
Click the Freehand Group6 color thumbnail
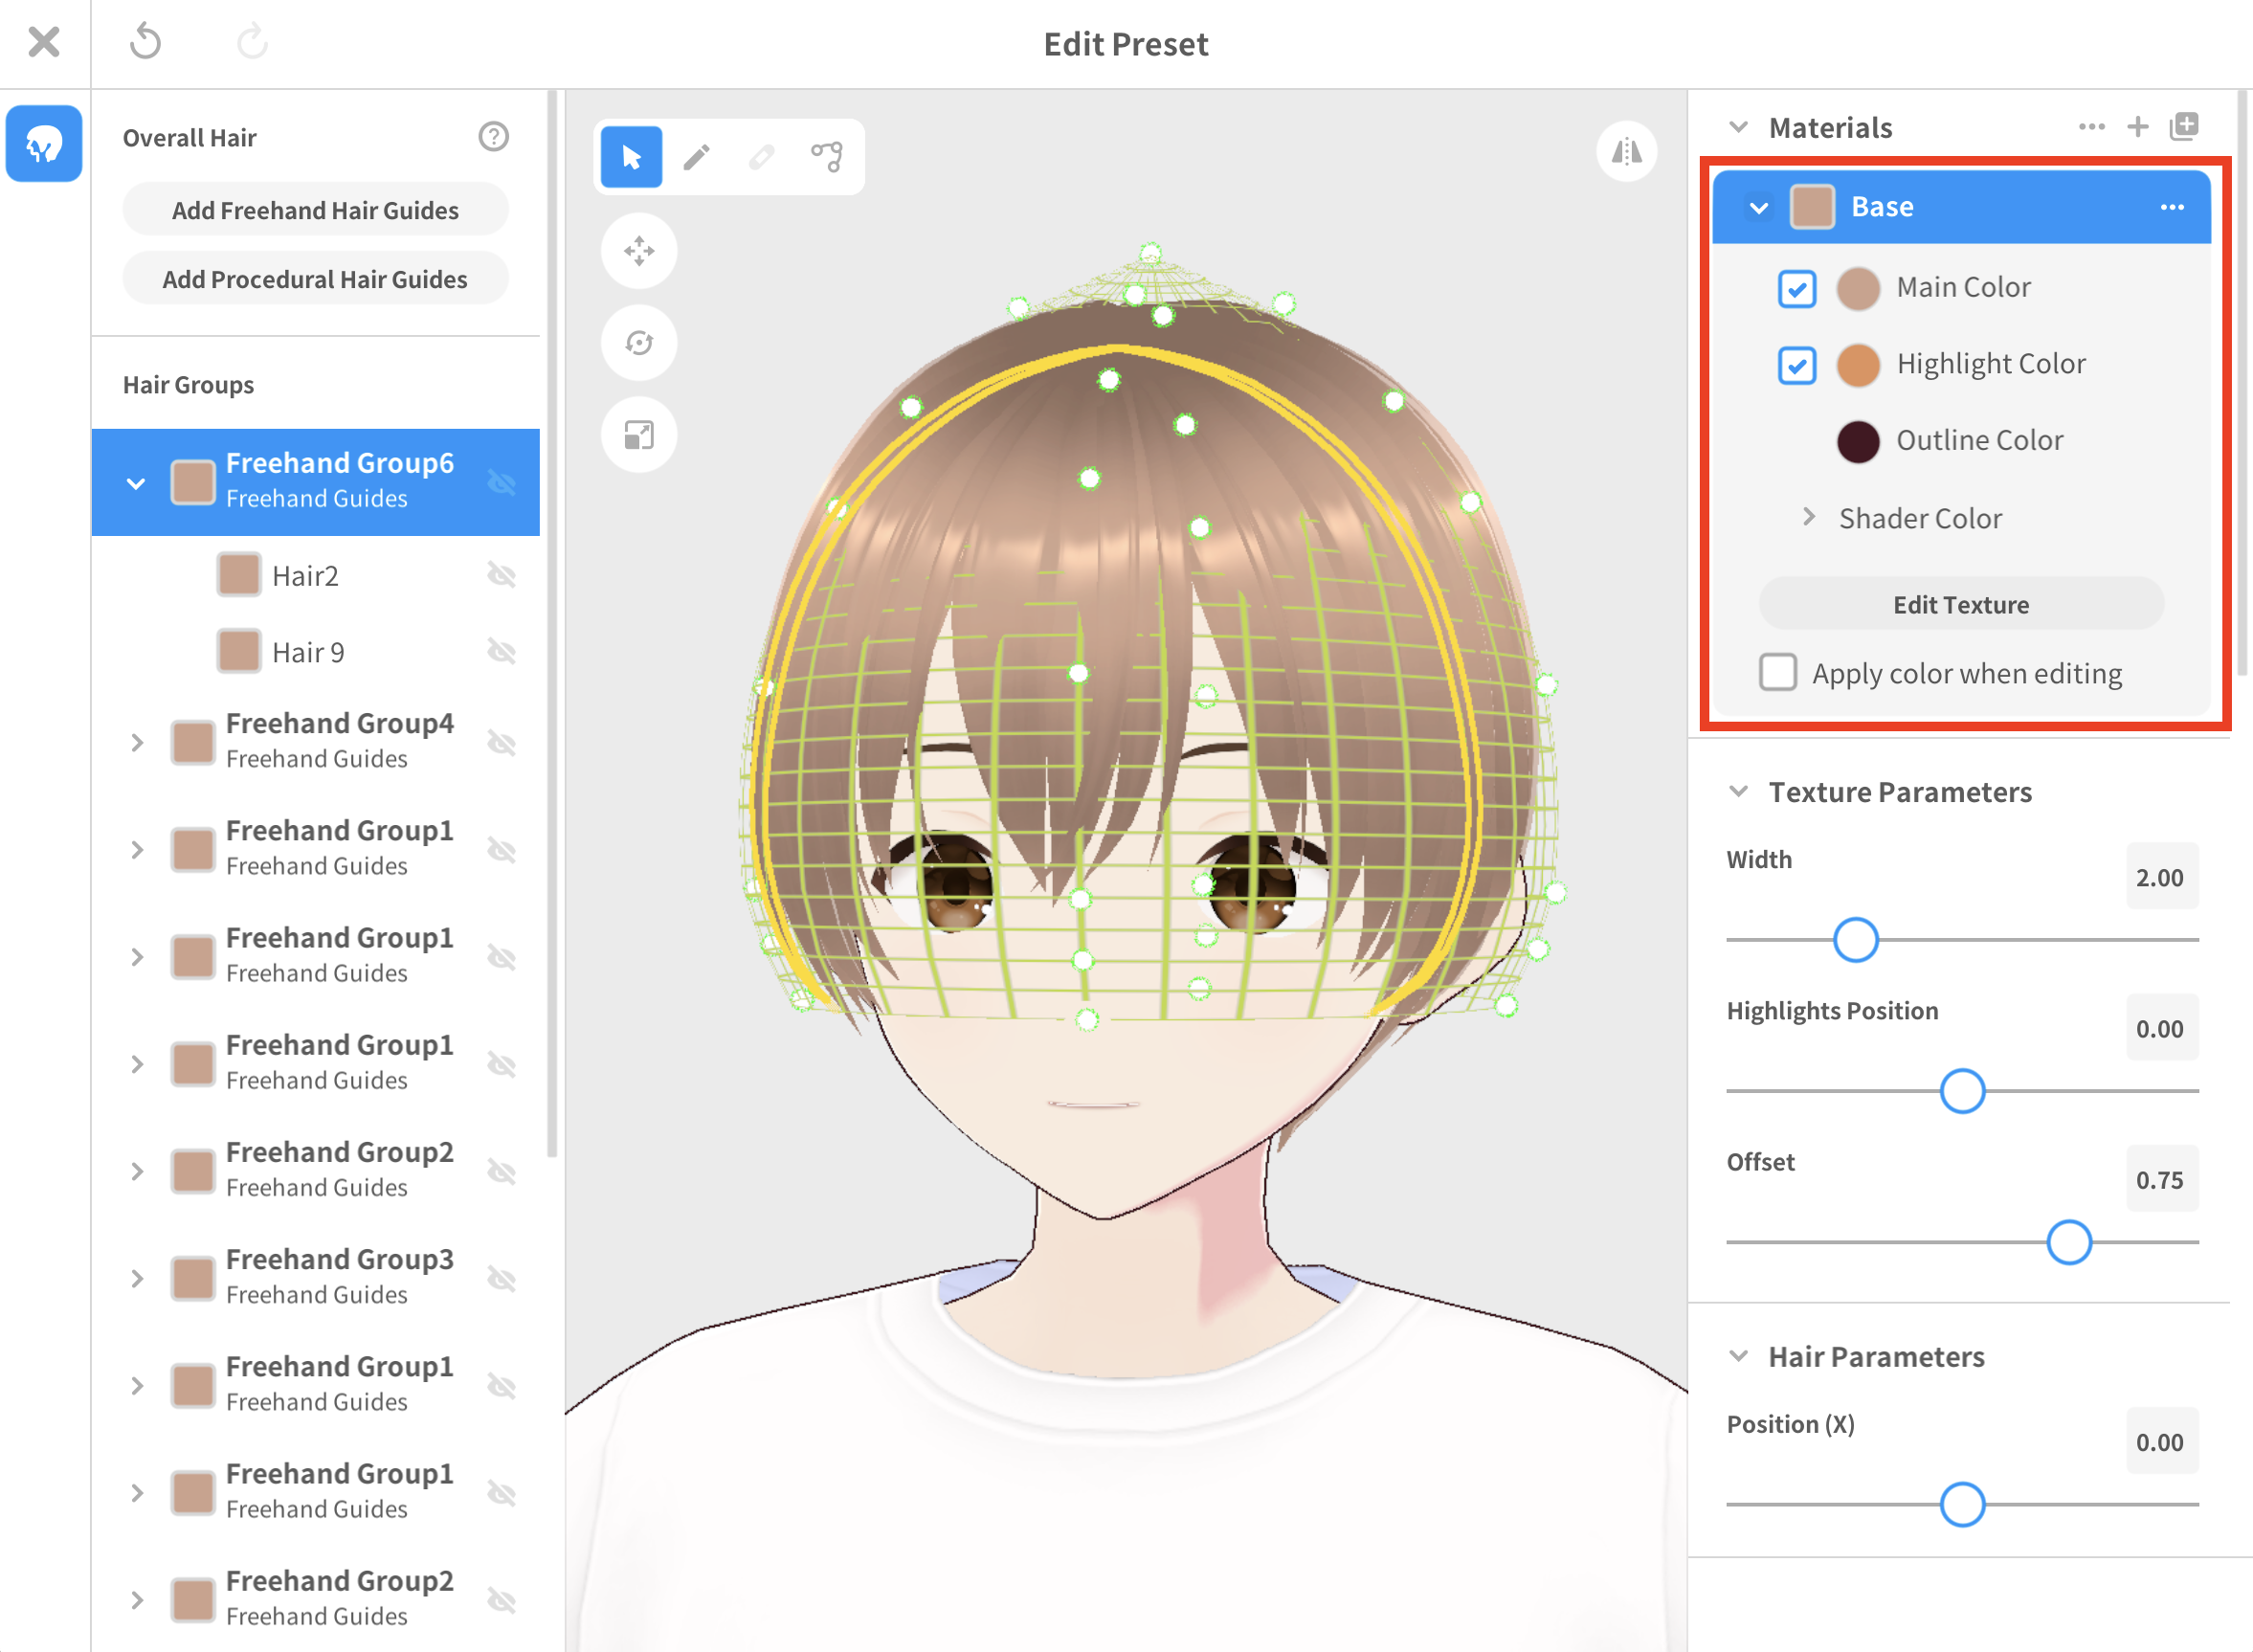(x=192, y=483)
